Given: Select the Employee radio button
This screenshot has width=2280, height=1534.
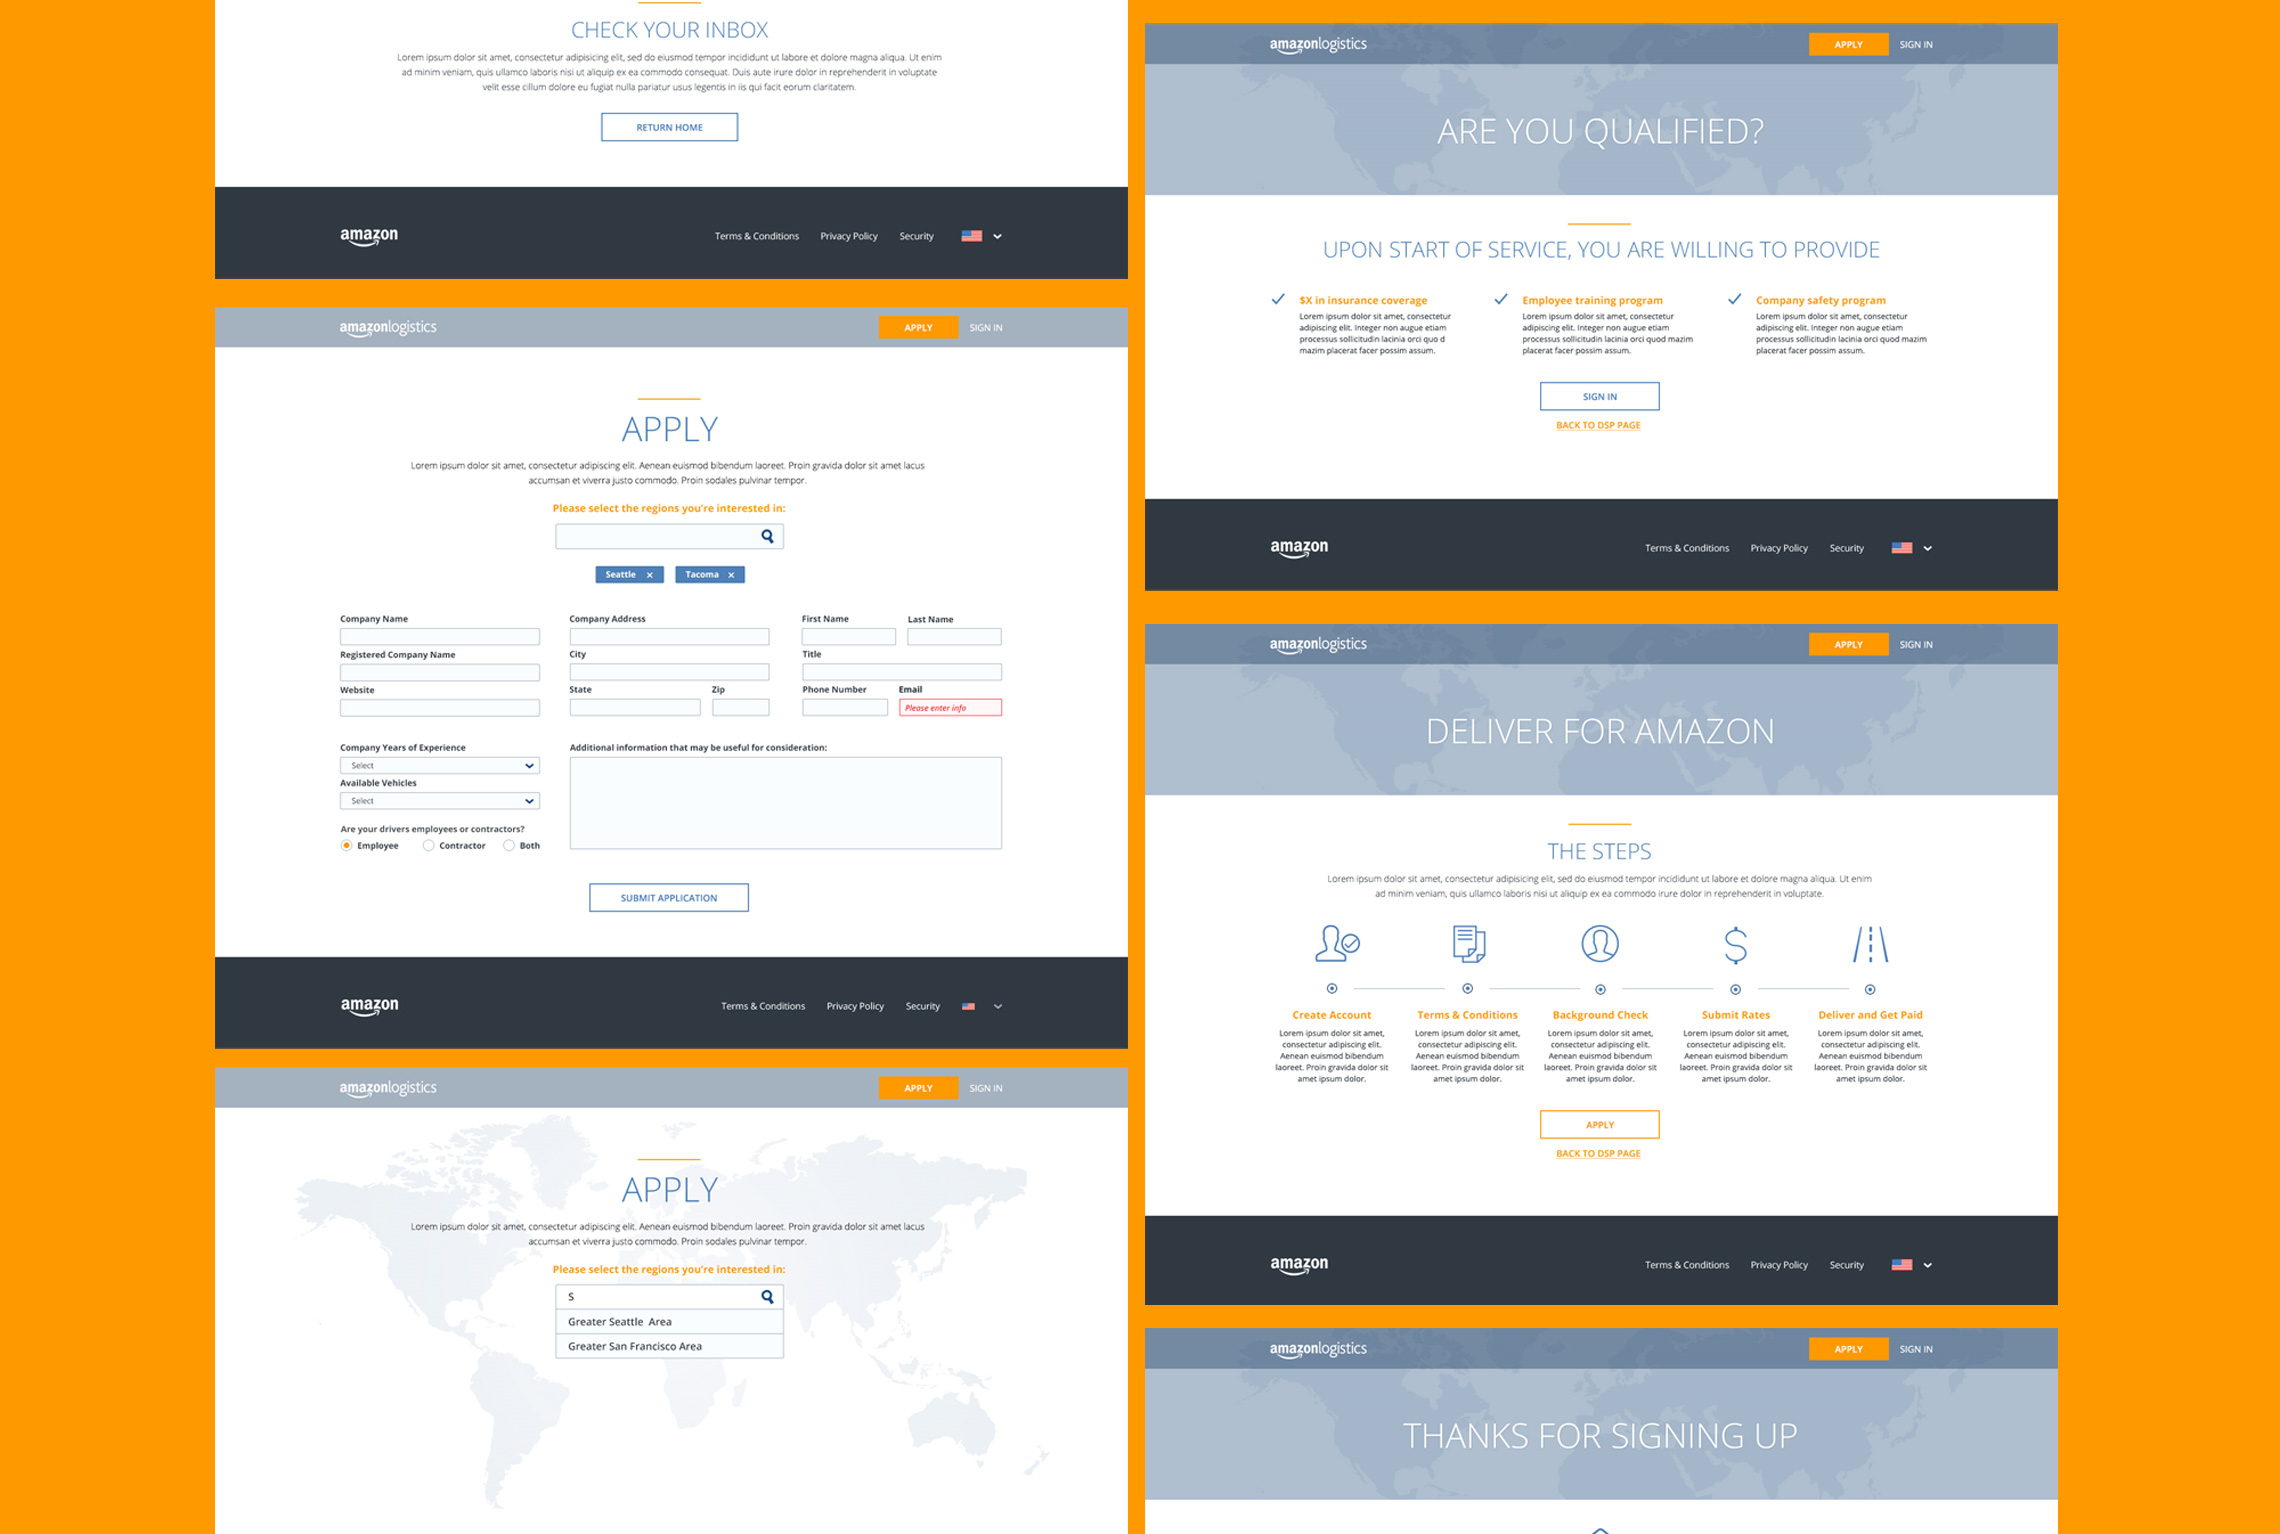Looking at the screenshot, I should coord(346,846).
